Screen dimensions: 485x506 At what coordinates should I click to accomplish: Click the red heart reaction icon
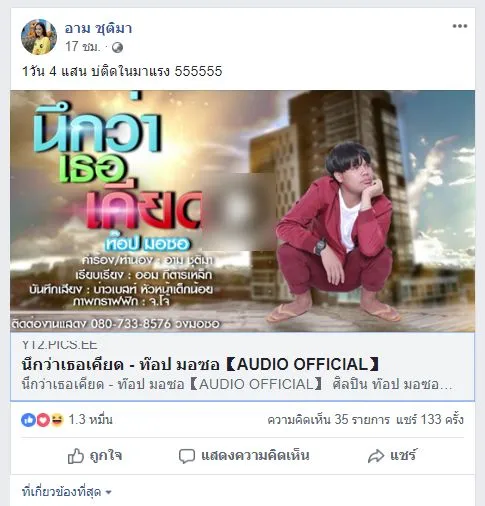point(43,420)
